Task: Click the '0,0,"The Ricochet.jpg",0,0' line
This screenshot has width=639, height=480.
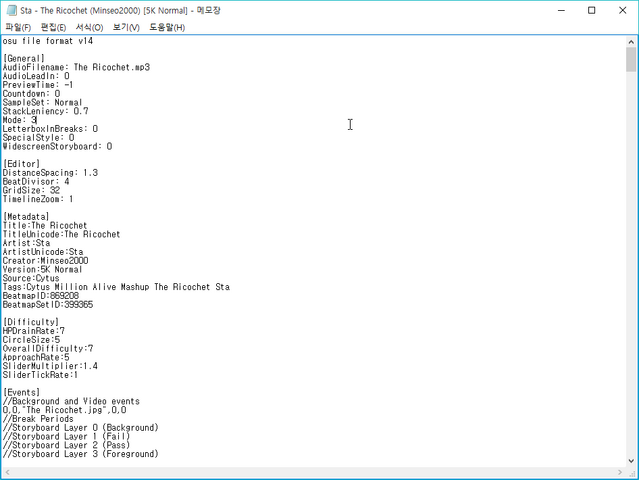Action: tap(64, 410)
